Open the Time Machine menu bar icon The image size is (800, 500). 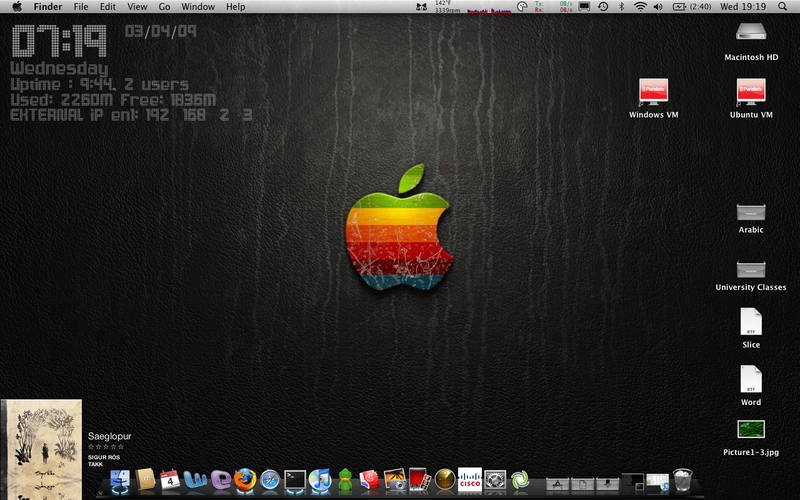click(603, 7)
